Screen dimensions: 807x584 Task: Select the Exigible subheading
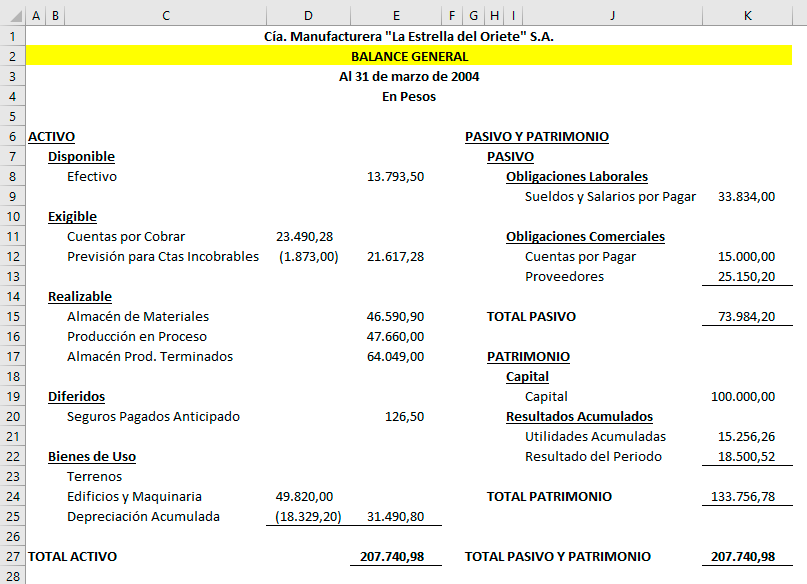[73, 217]
